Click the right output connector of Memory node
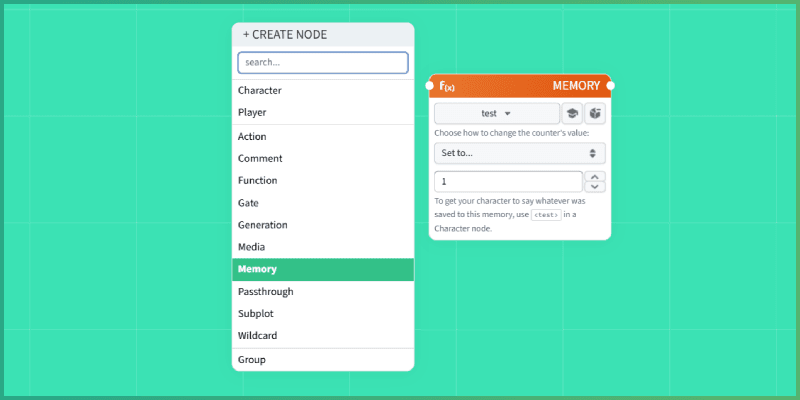 pos(610,86)
